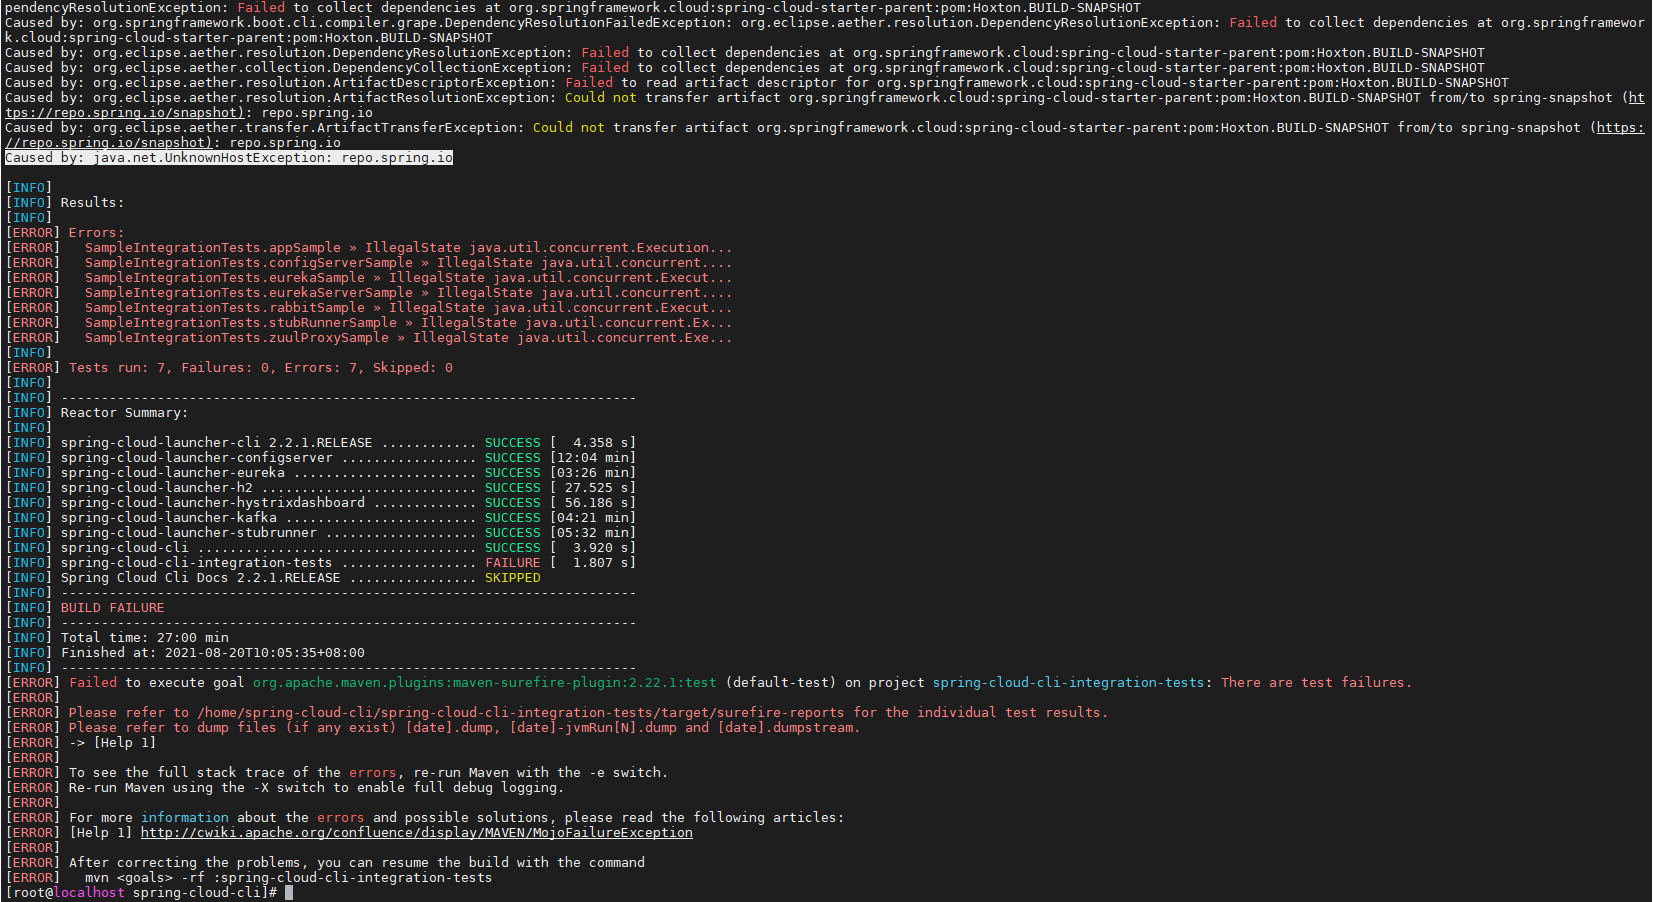Click the terminal cursor at the prompt

pos(289,893)
